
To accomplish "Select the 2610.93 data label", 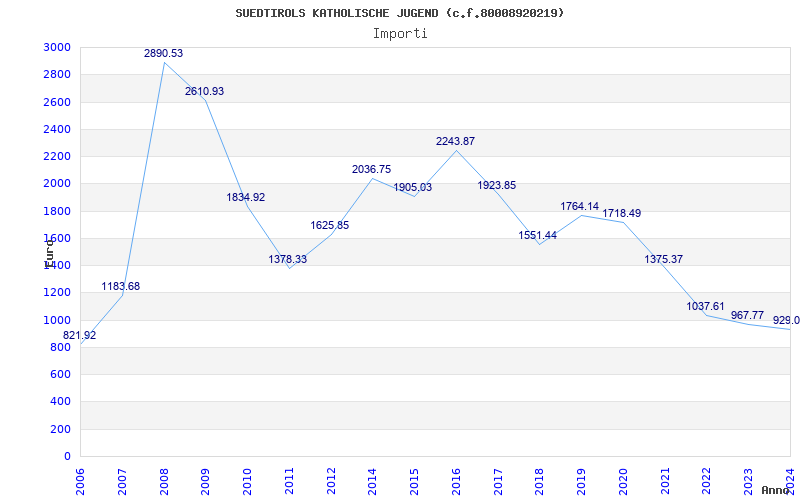I will tap(205, 91).
